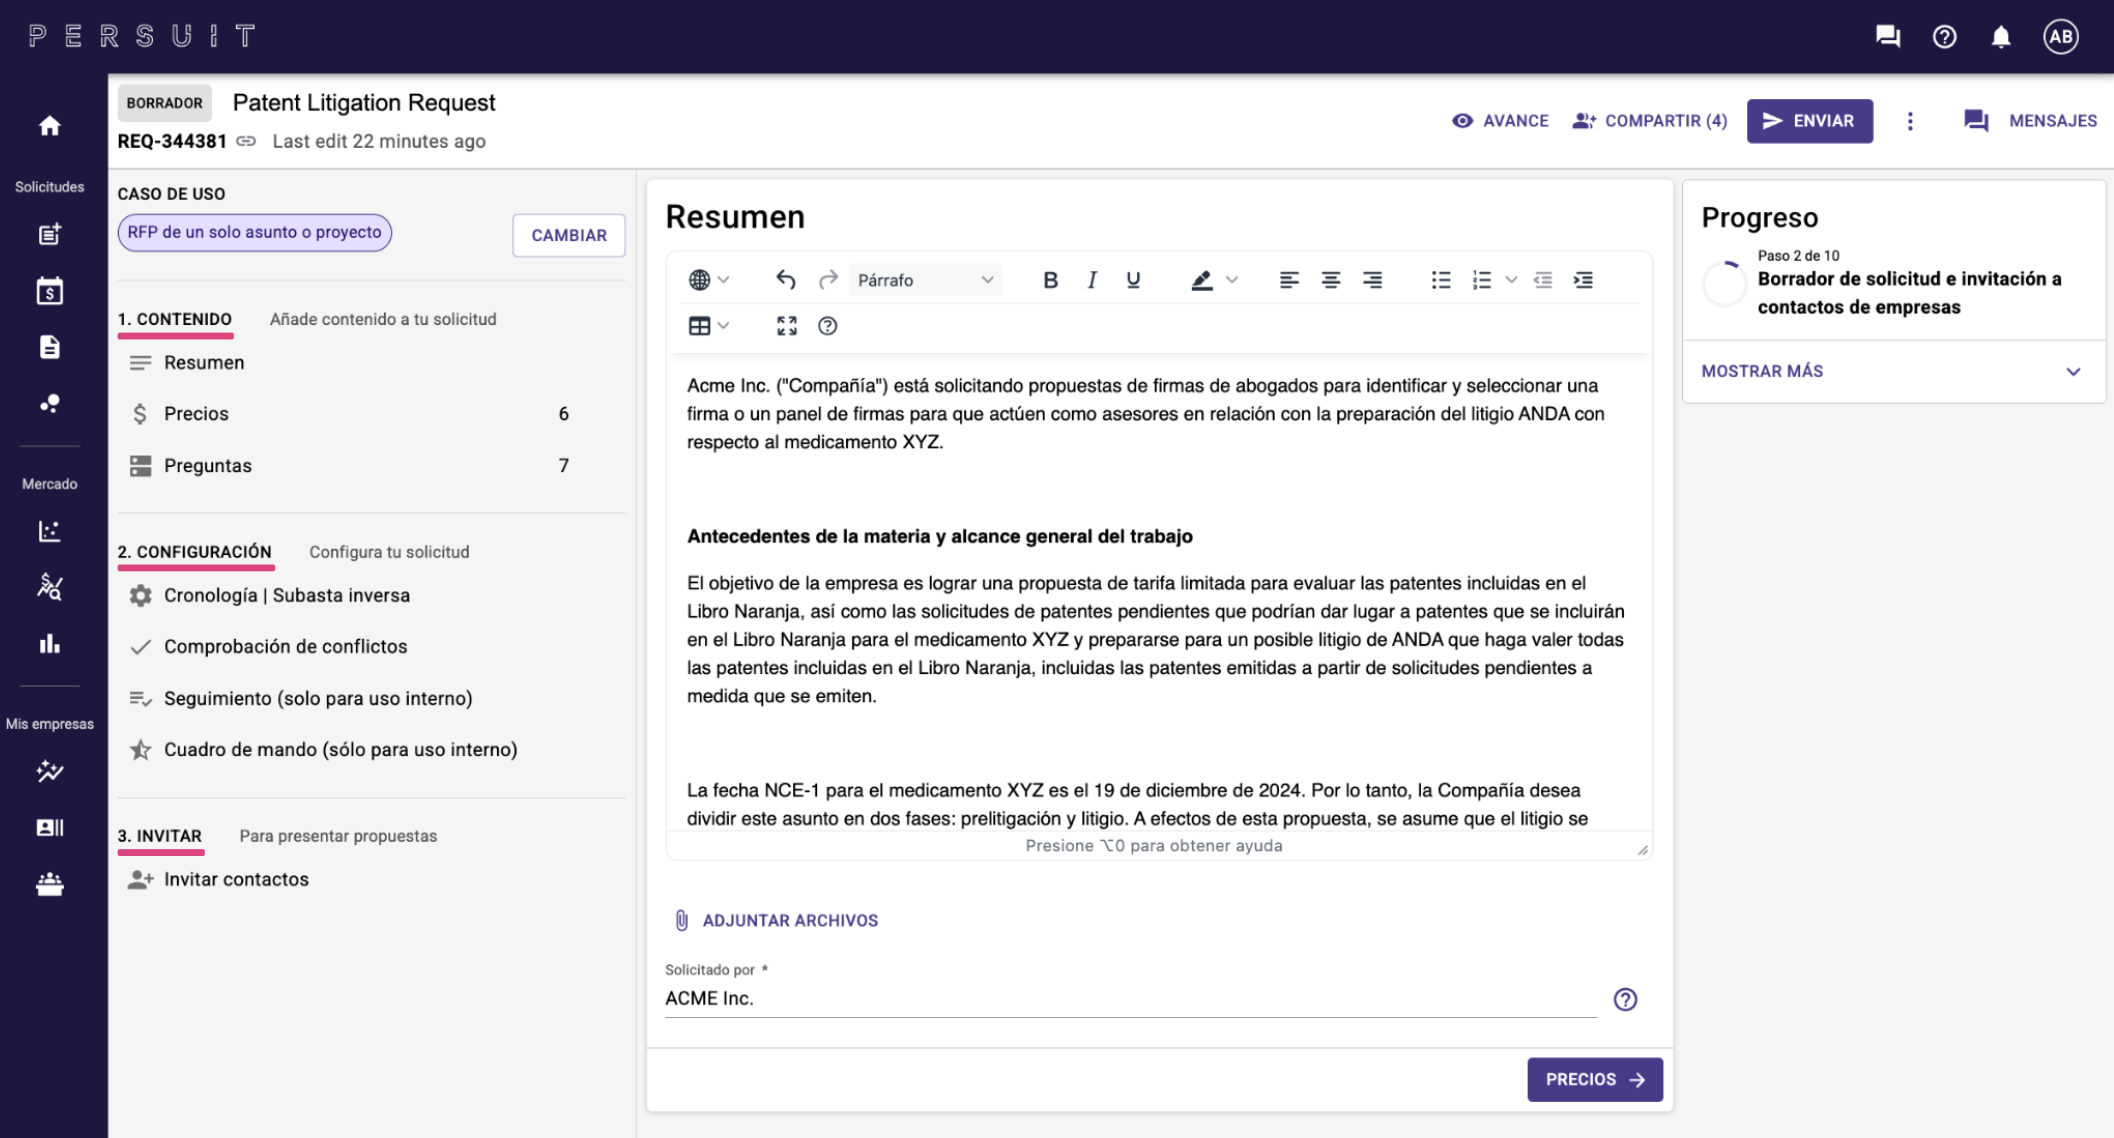This screenshot has height=1138, width=2114.
Task: Copy request link icon next to REQ-344381
Action: (246, 141)
